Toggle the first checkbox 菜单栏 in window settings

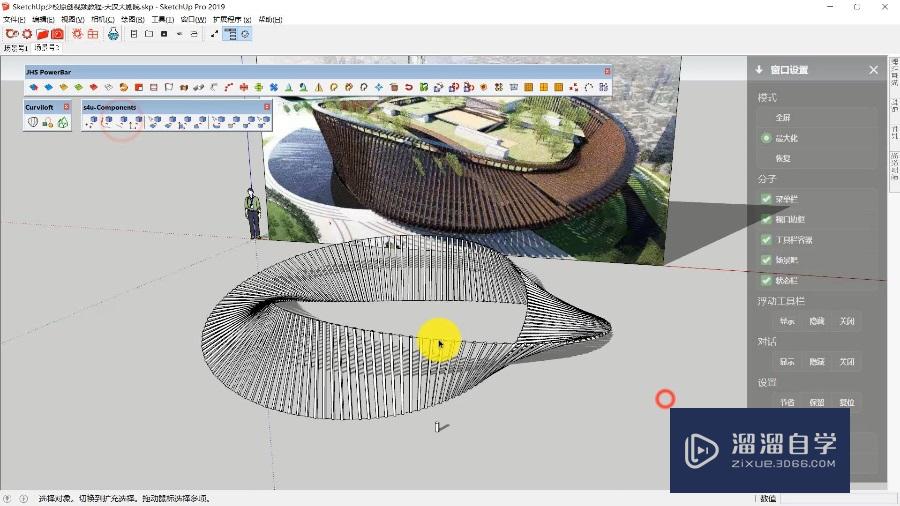[x=766, y=199]
